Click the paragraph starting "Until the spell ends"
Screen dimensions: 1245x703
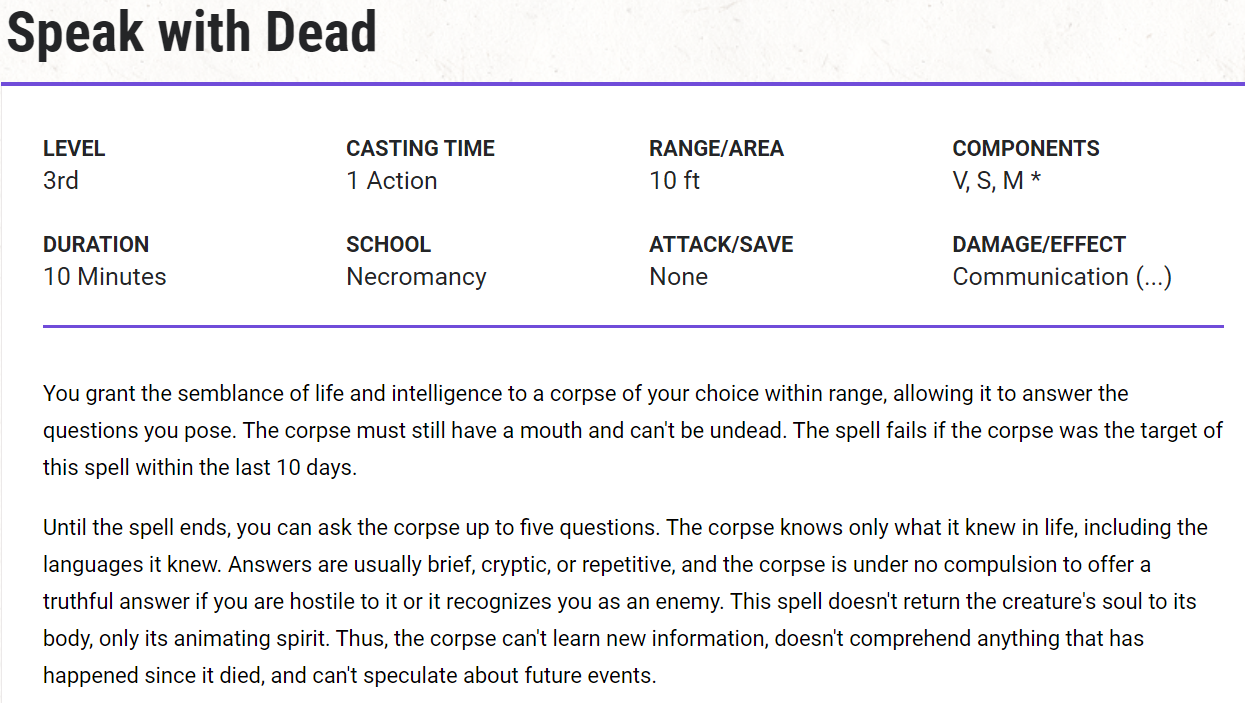point(632,601)
